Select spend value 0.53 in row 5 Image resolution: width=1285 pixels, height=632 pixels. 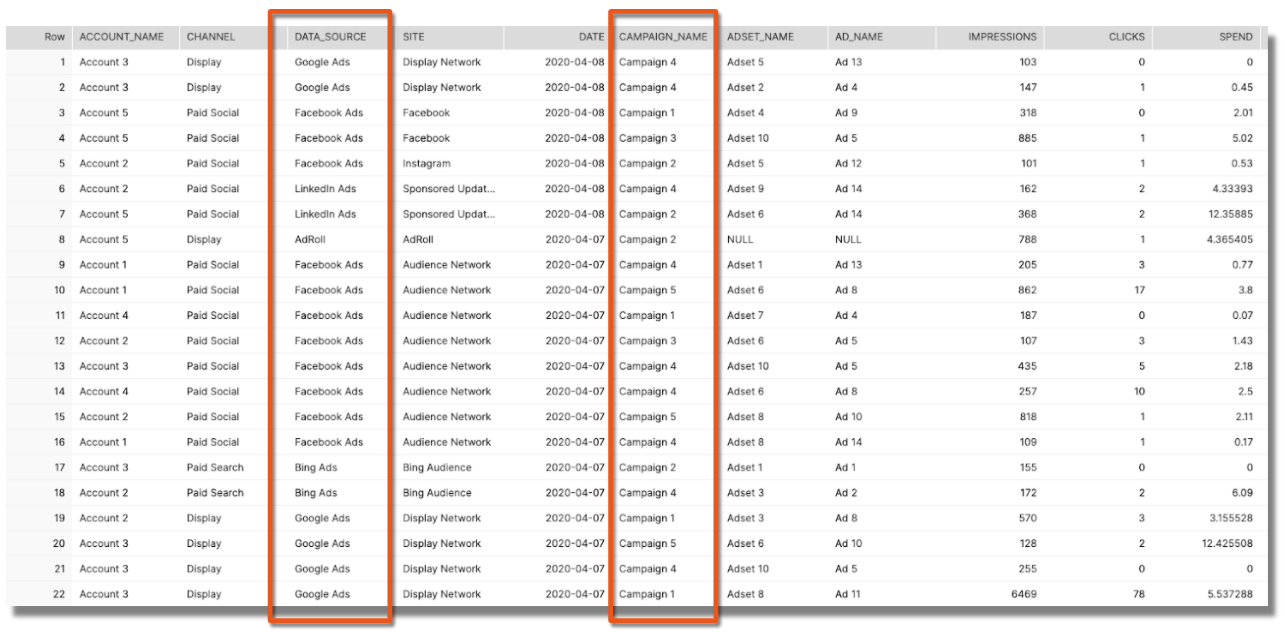1242,164
